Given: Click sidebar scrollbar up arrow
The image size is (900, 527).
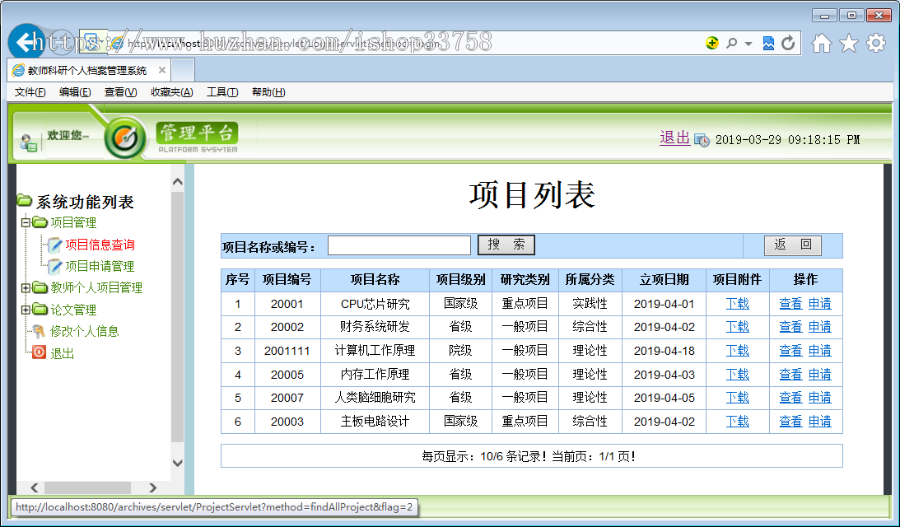Looking at the screenshot, I should (x=177, y=182).
